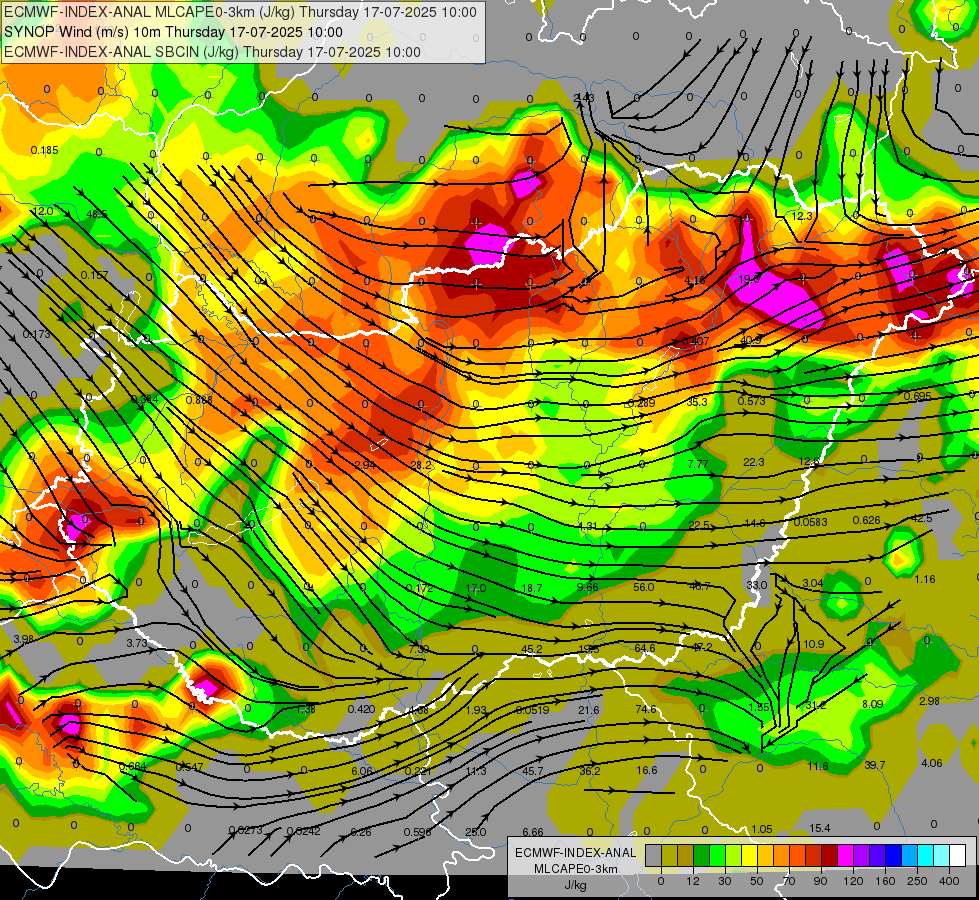Click the magenta swatch in the legend
This screenshot has height=900, width=979.
(845, 855)
